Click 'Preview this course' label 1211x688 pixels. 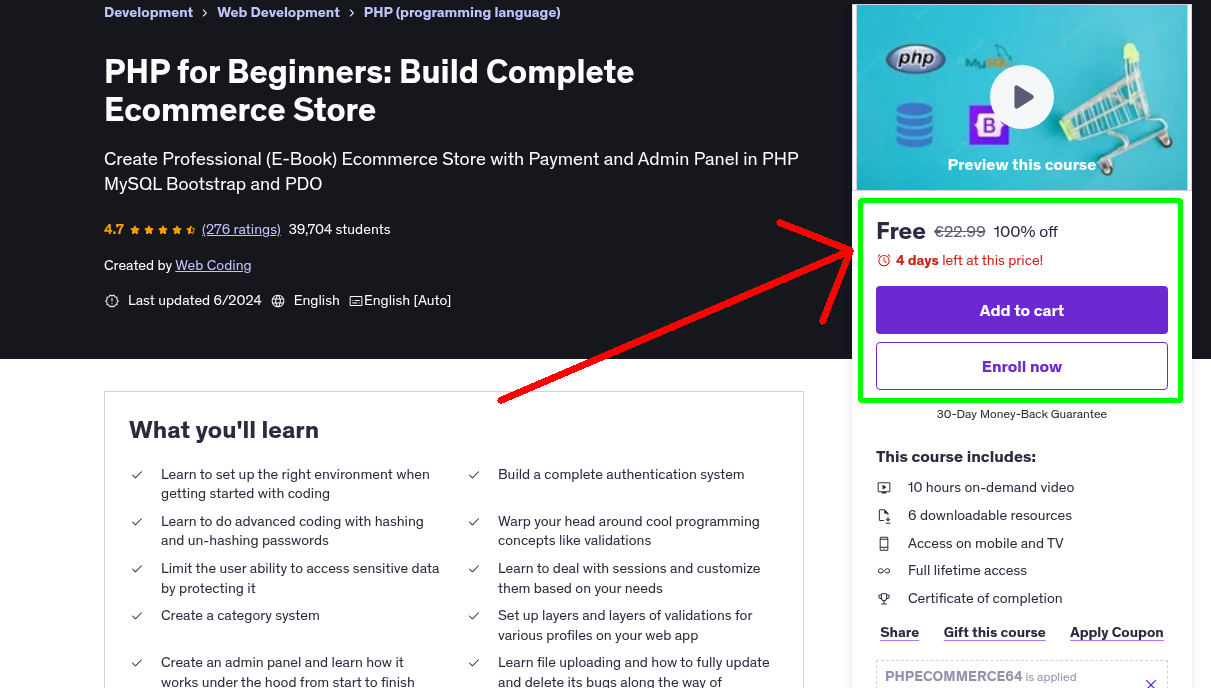(x=1022, y=165)
